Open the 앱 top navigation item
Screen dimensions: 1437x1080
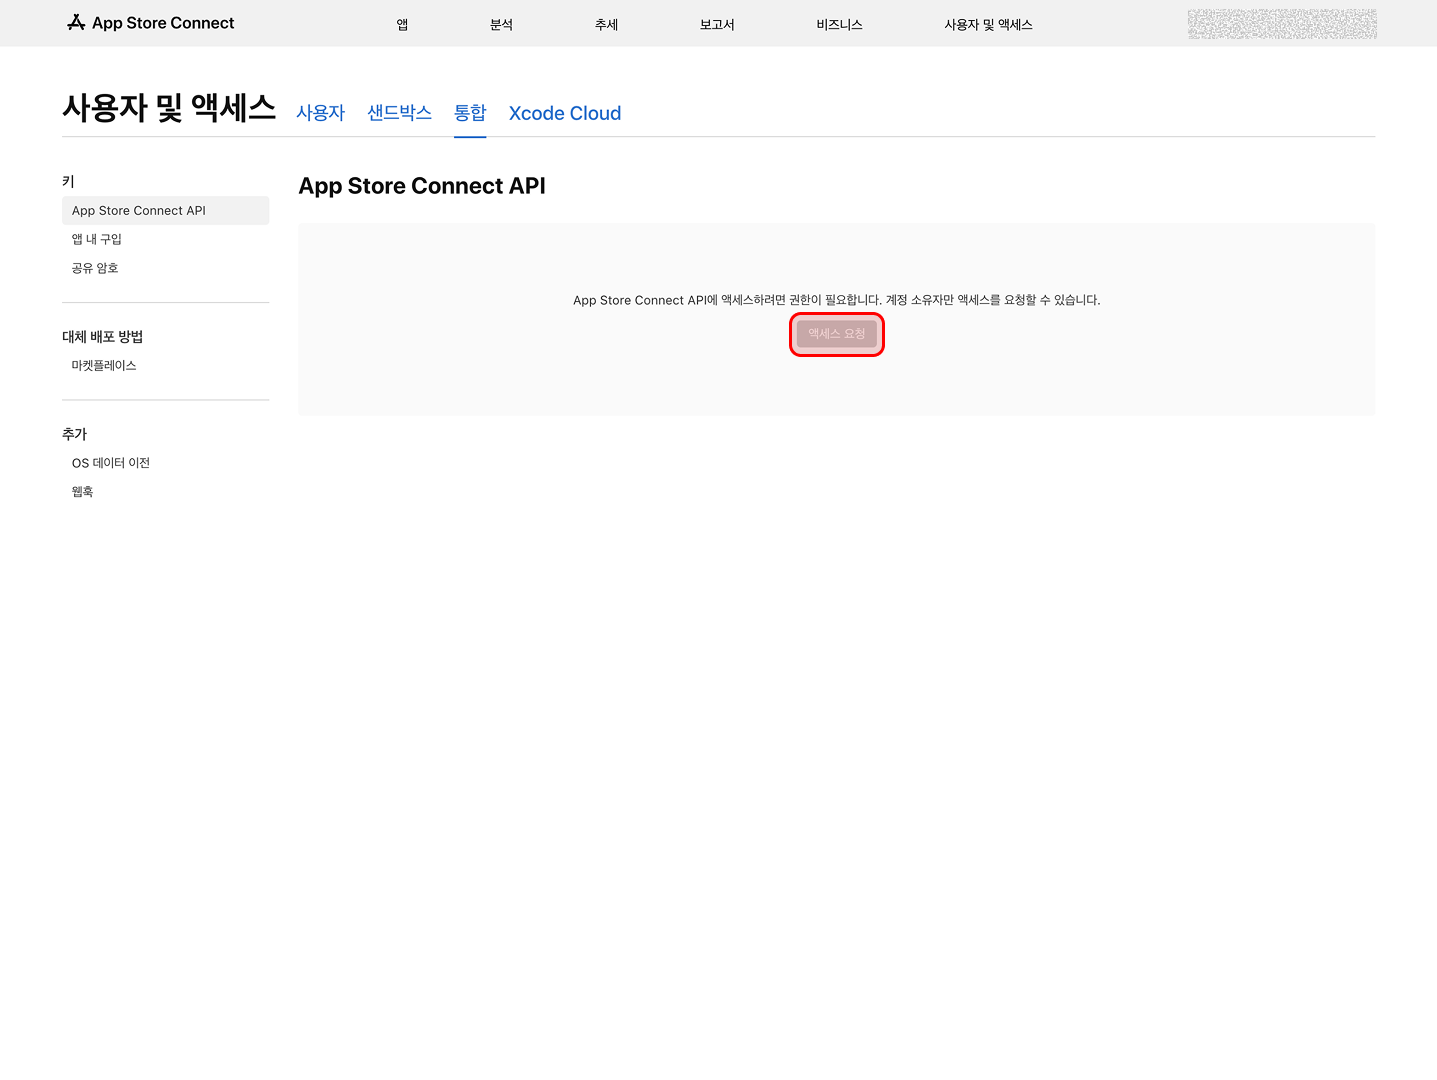[x=402, y=24]
